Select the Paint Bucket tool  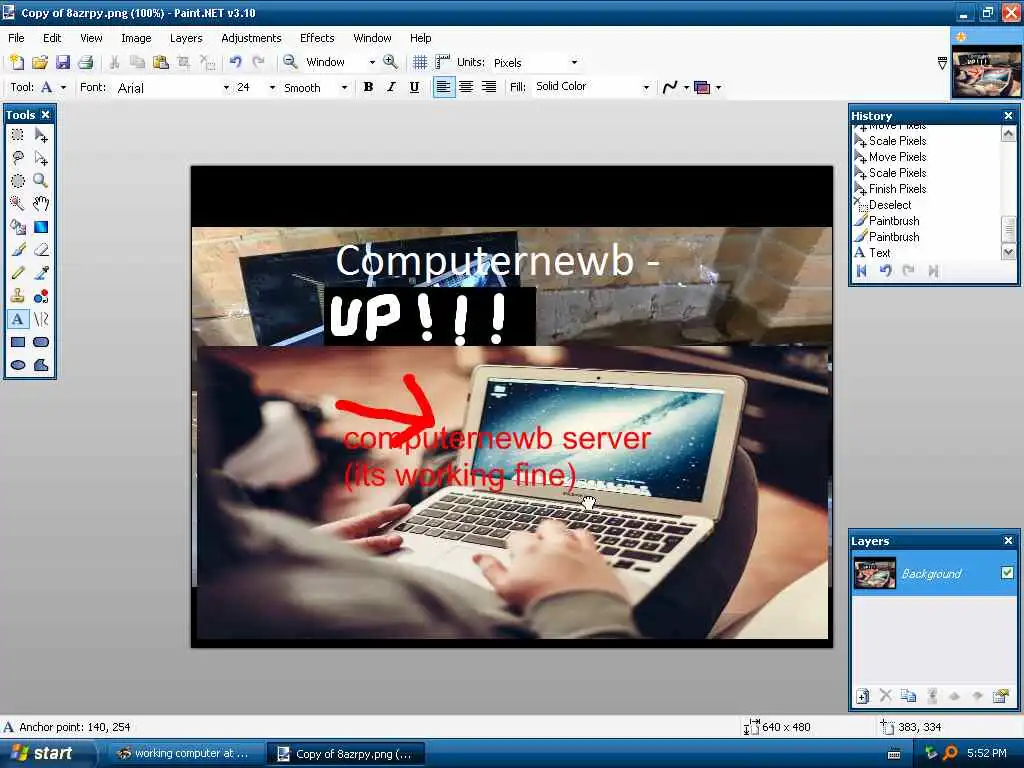tap(18, 227)
